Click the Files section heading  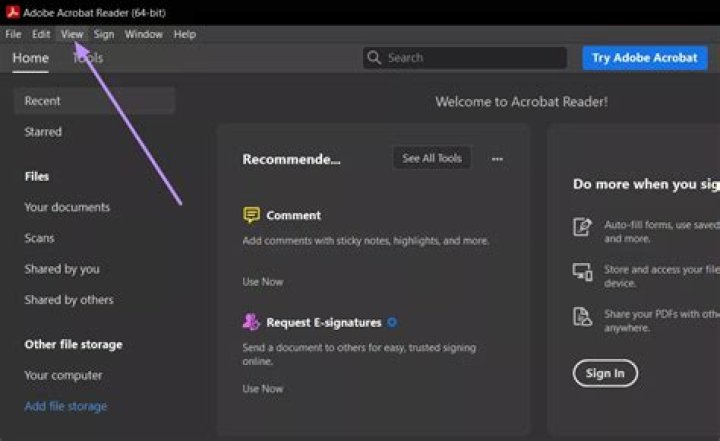coord(37,176)
